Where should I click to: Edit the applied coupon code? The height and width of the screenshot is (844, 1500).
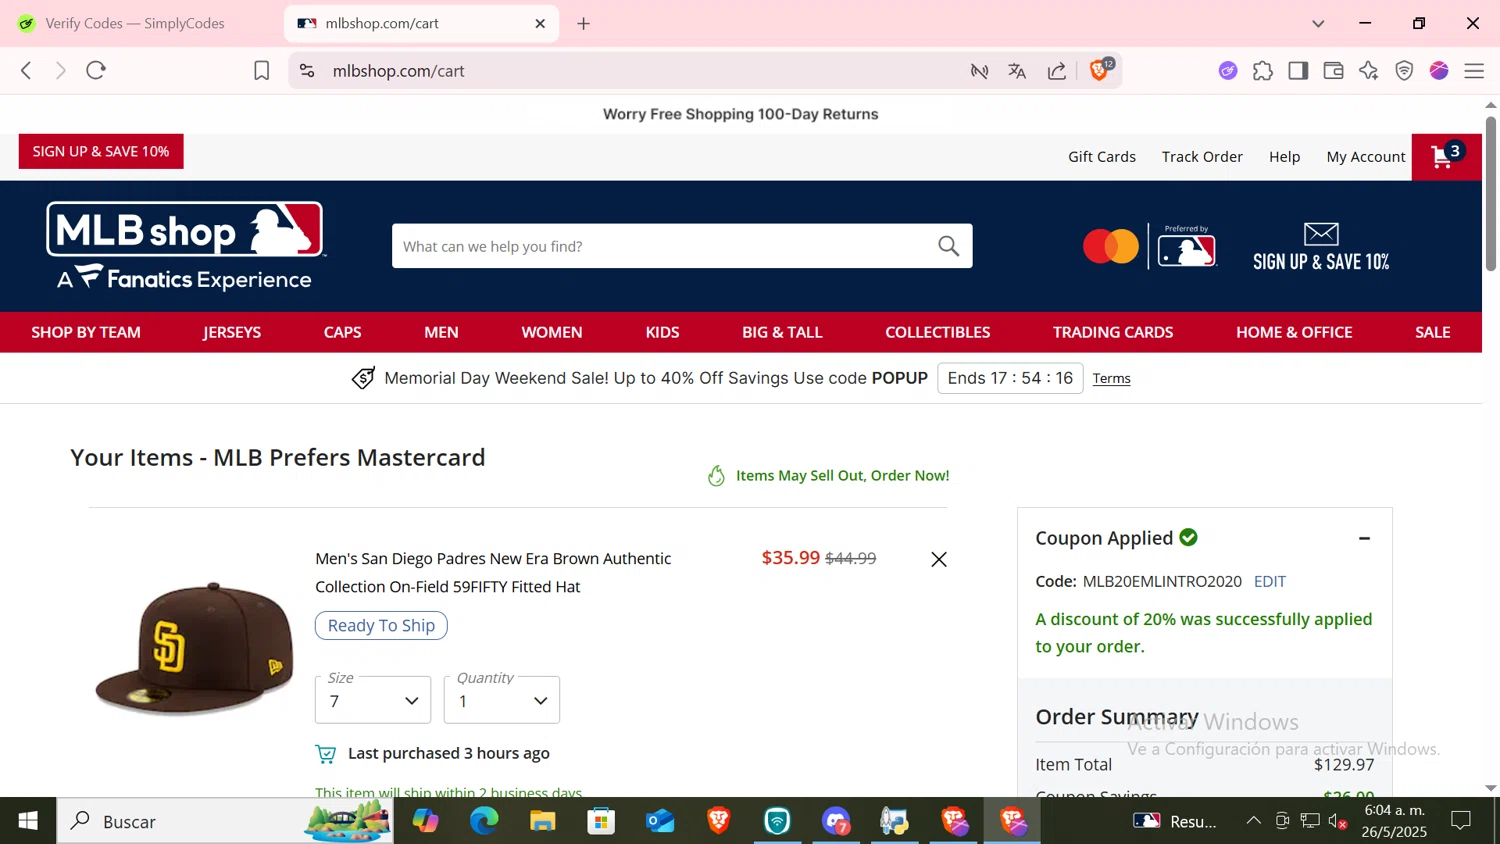click(x=1270, y=581)
